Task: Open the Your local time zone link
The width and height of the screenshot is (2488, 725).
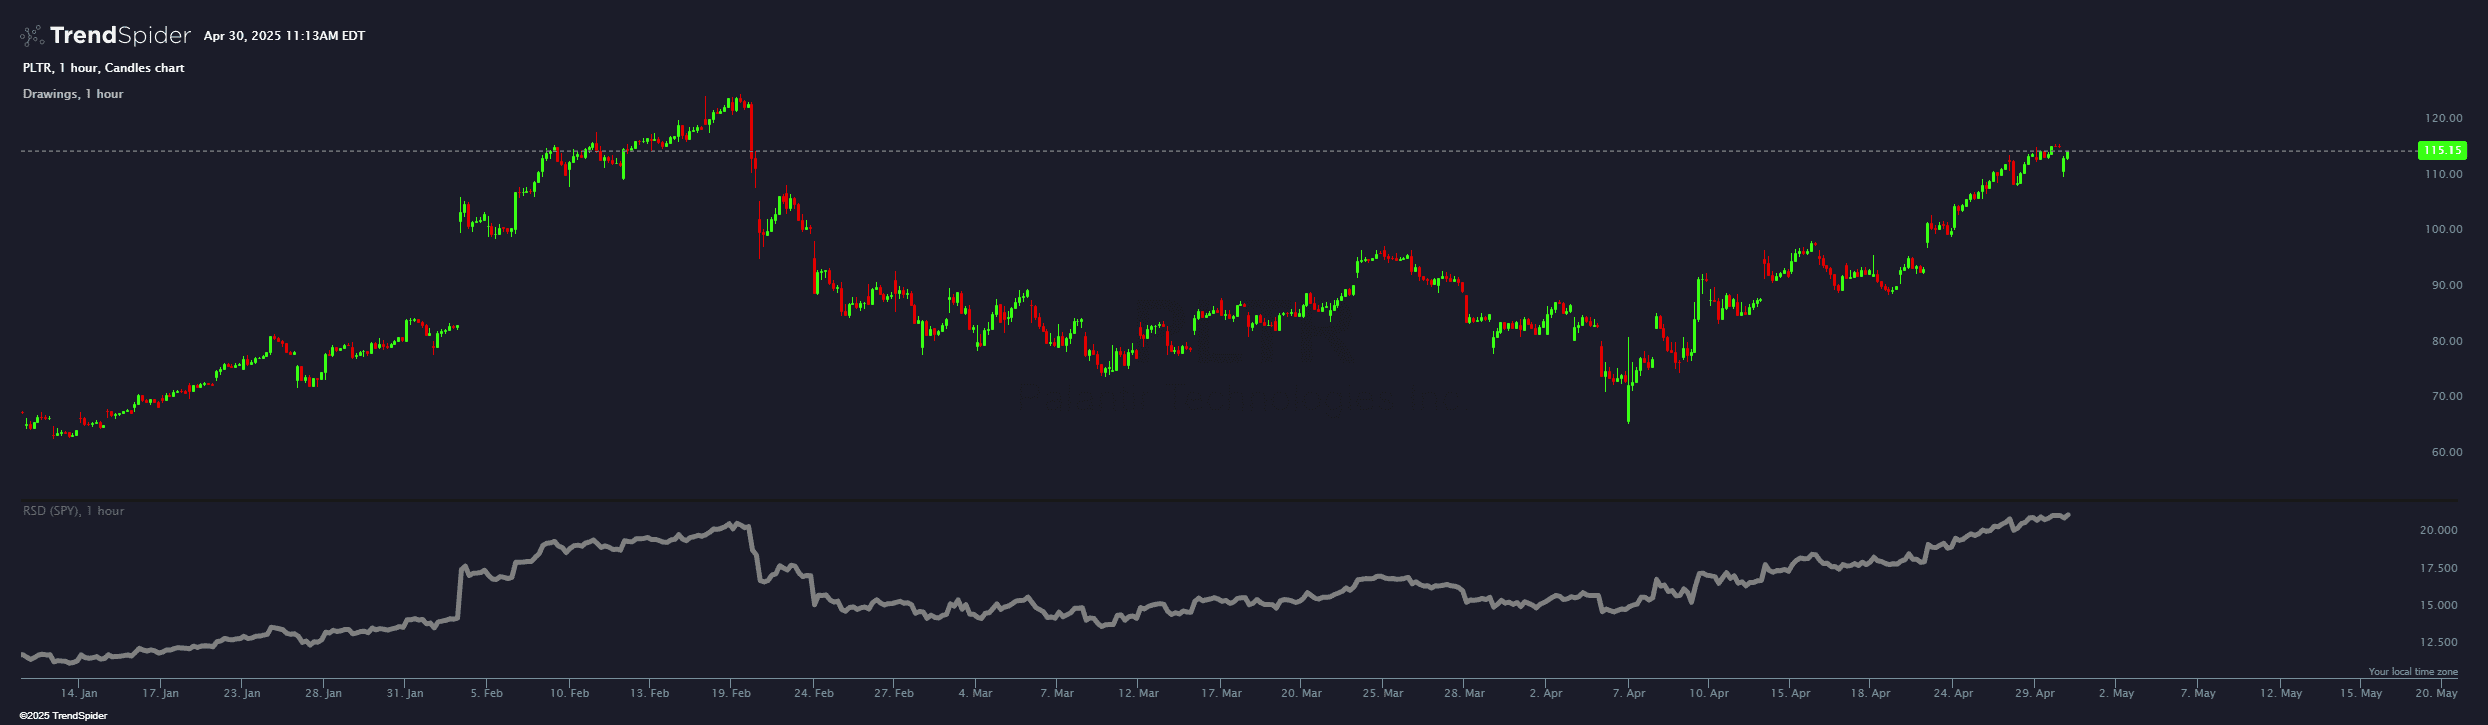Action: [2413, 672]
